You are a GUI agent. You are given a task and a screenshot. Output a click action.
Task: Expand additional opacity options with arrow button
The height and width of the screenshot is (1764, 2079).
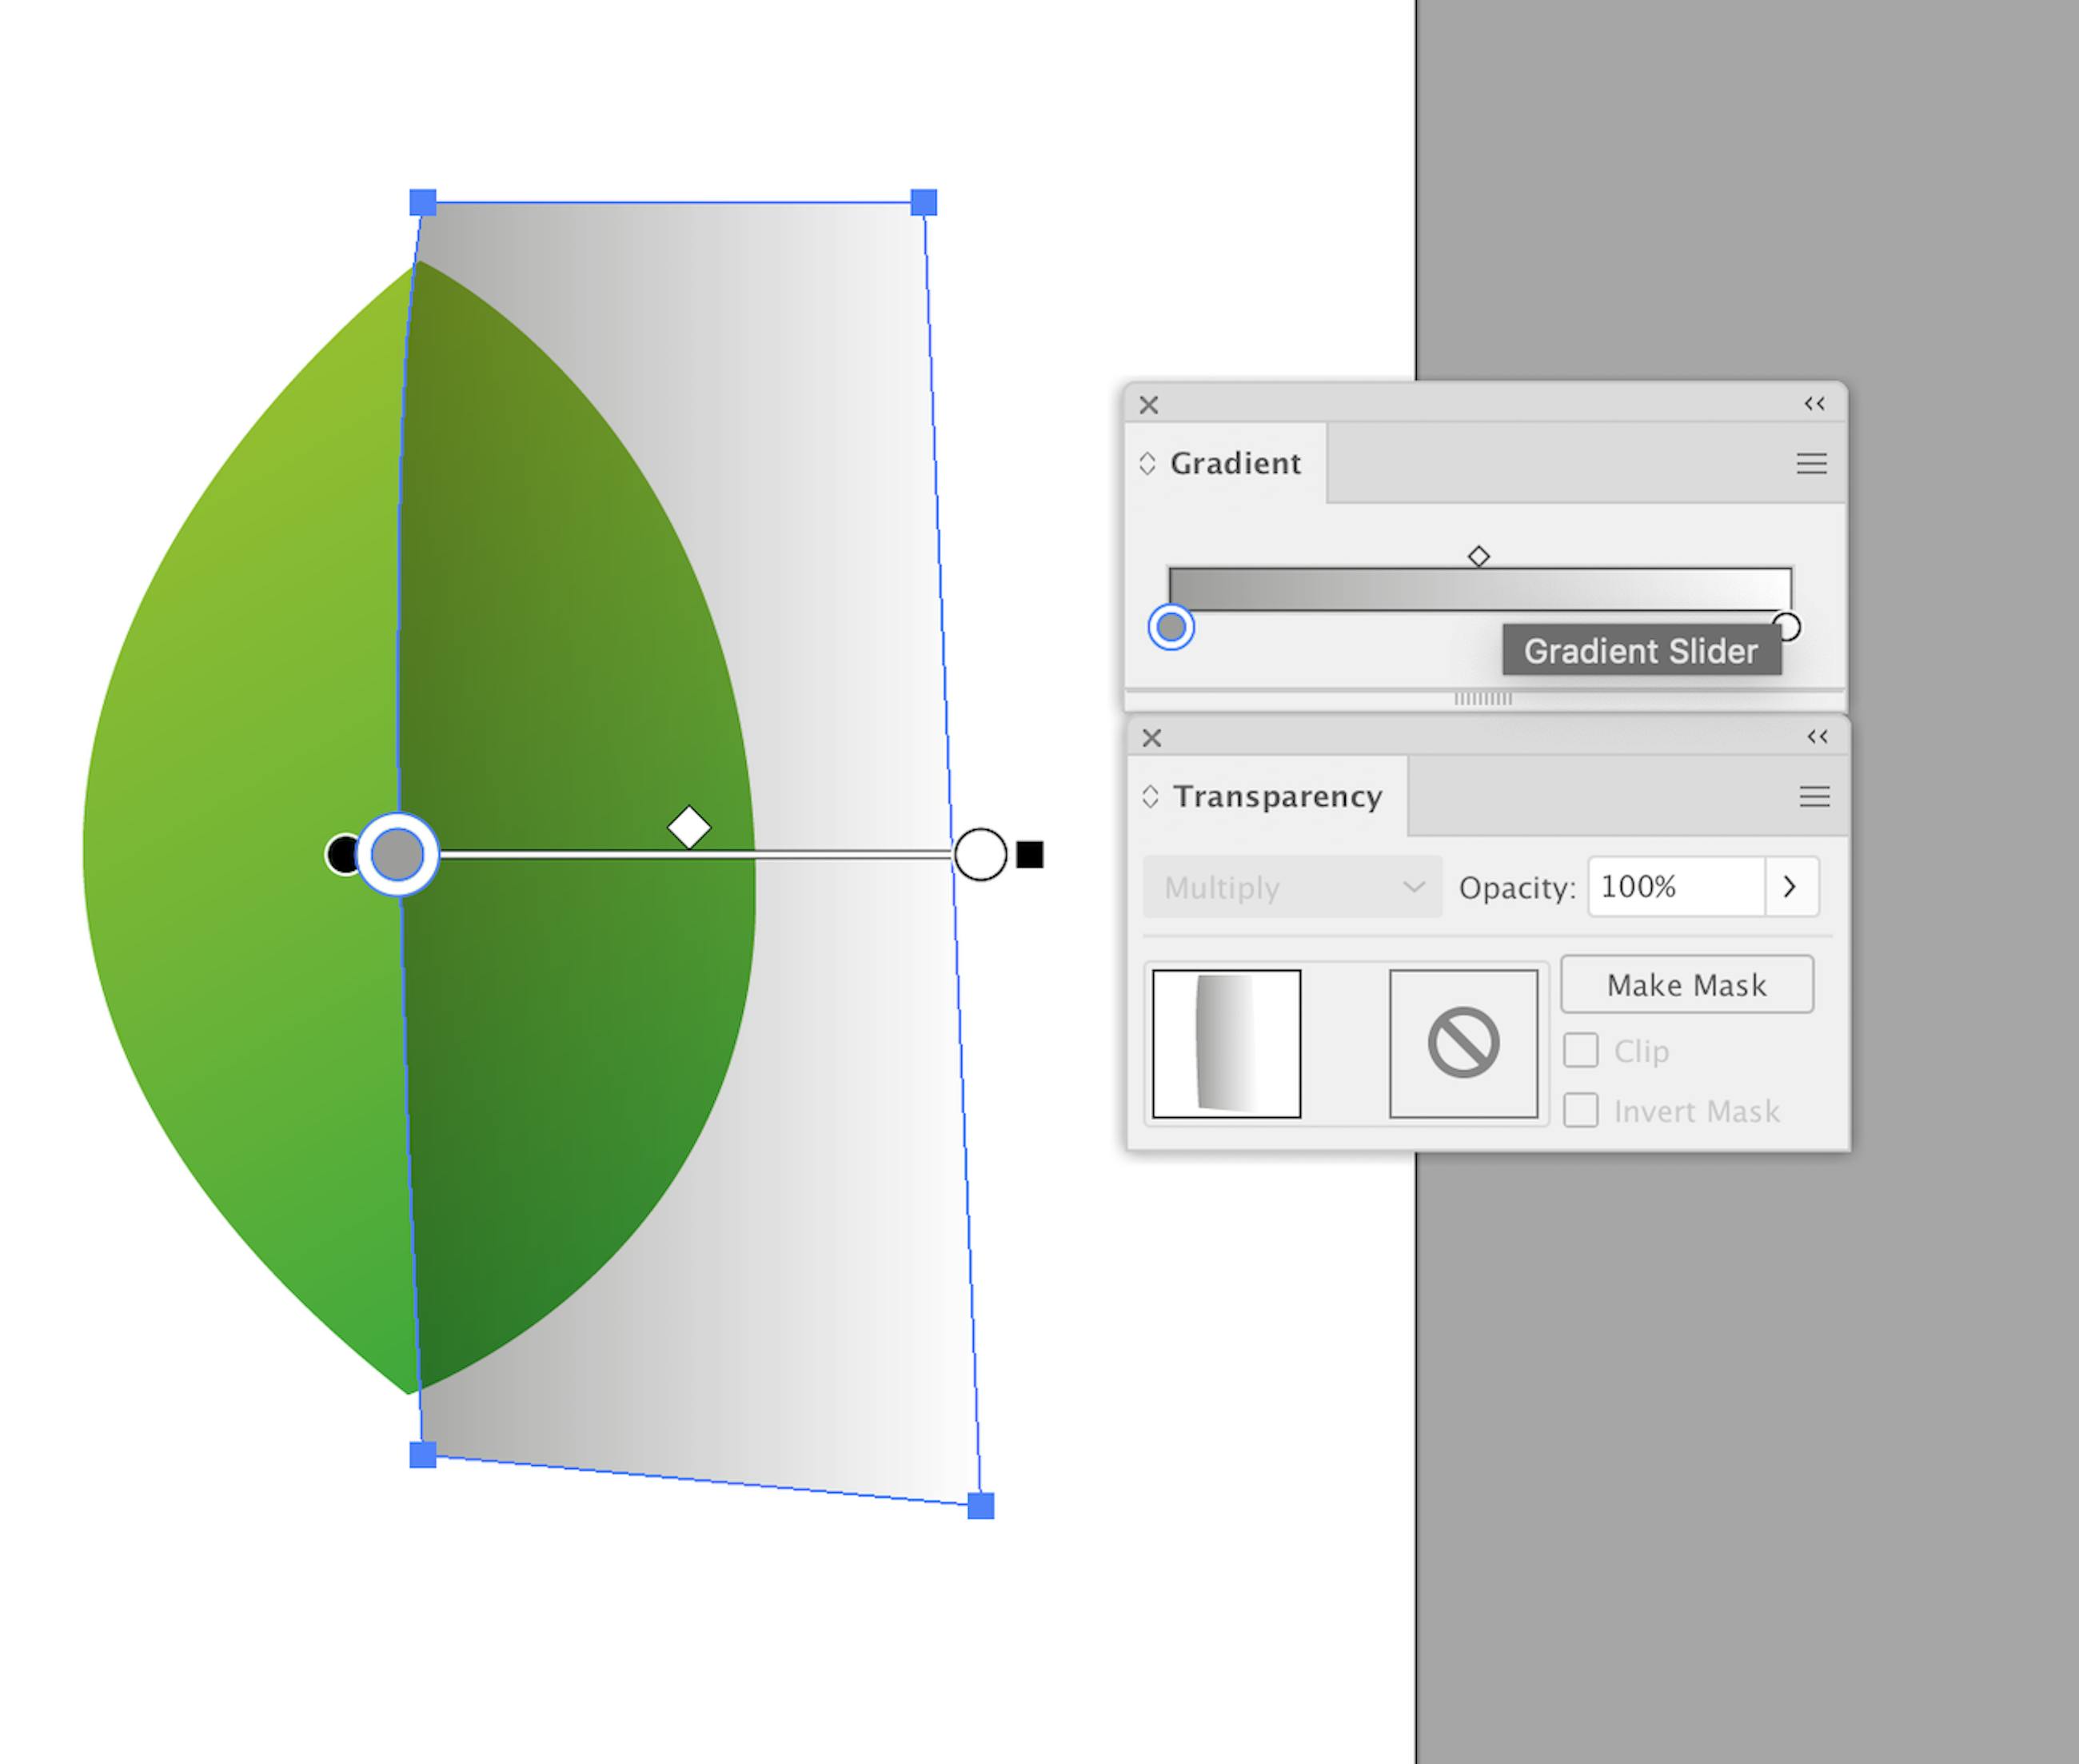coord(1790,886)
